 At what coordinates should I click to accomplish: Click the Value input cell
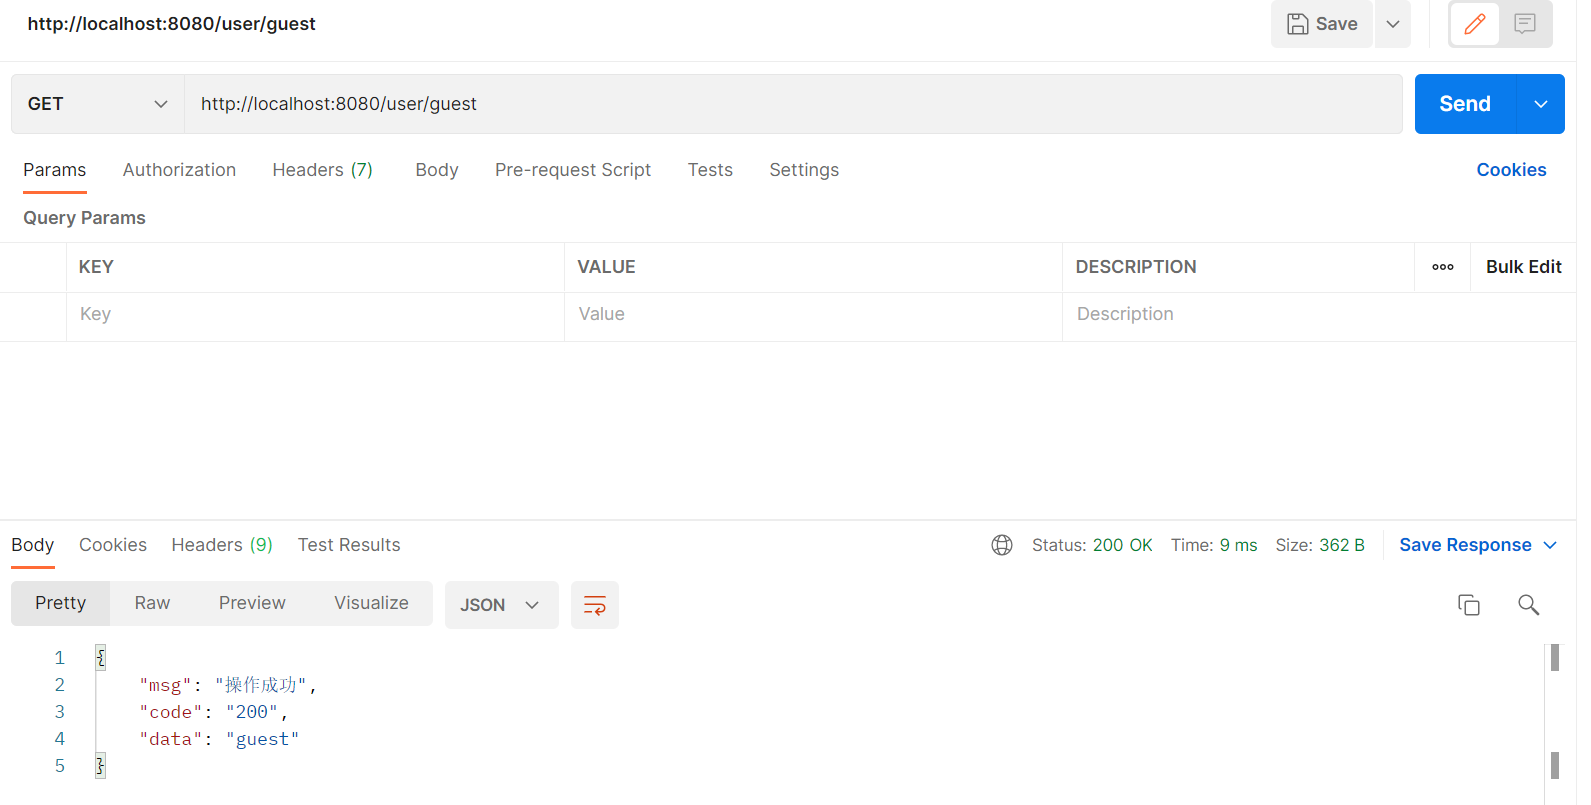coord(813,314)
